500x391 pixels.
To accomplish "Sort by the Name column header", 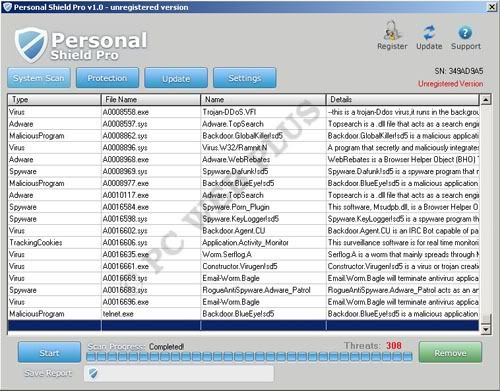I will click(x=263, y=99).
